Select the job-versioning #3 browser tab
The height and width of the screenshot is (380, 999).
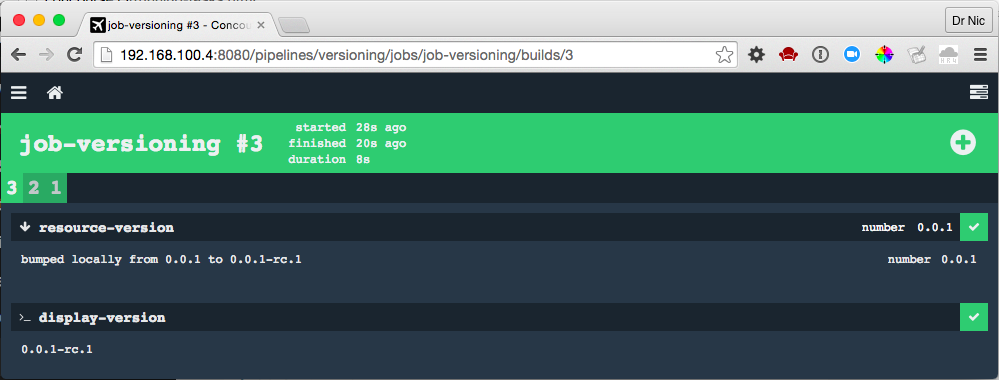click(x=177, y=25)
